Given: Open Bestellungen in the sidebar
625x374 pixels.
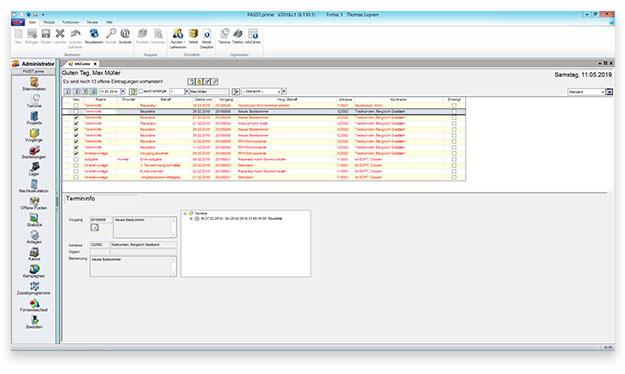Looking at the screenshot, I should 34,152.
